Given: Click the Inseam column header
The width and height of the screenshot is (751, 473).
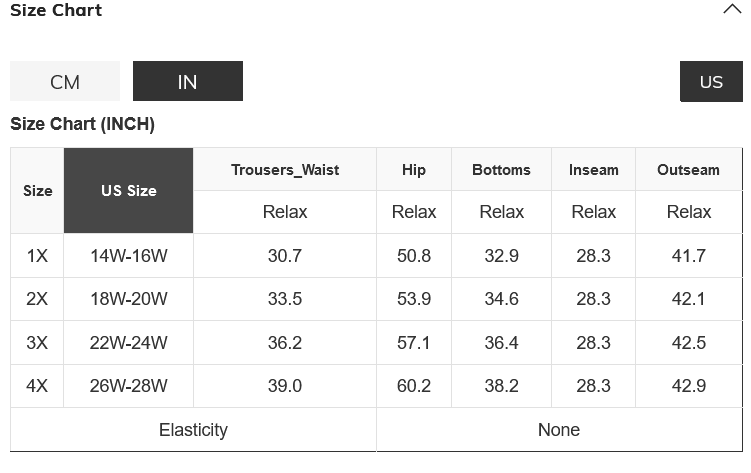Looking at the screenshot, I should click(594, 170).
